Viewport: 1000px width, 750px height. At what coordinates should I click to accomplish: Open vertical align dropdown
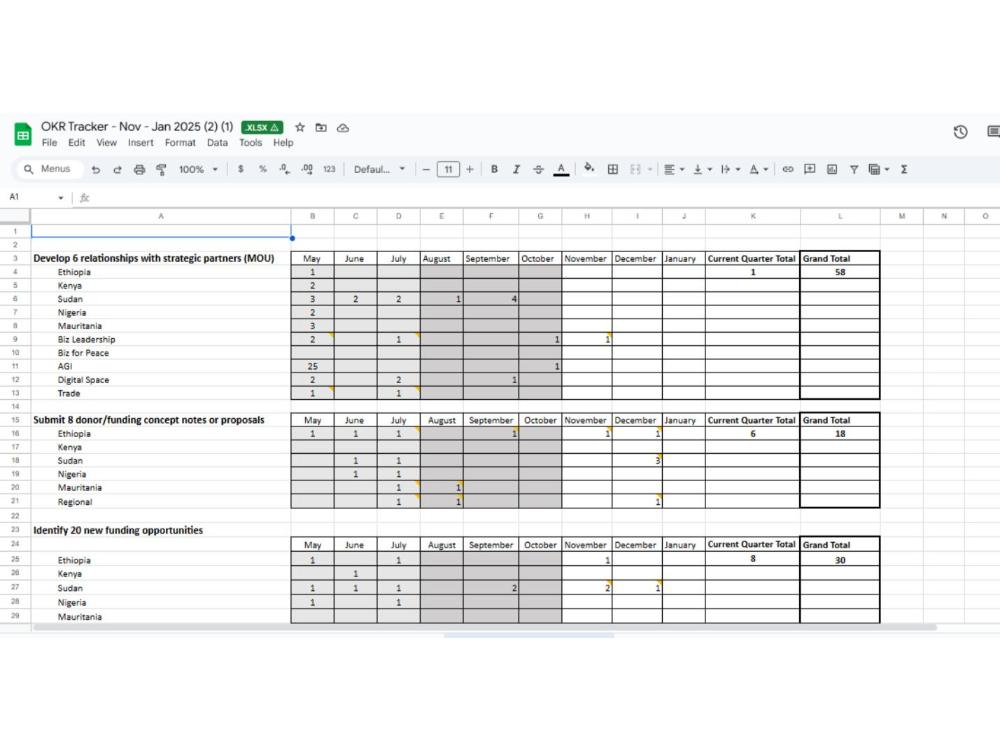(x=702, y=169)
